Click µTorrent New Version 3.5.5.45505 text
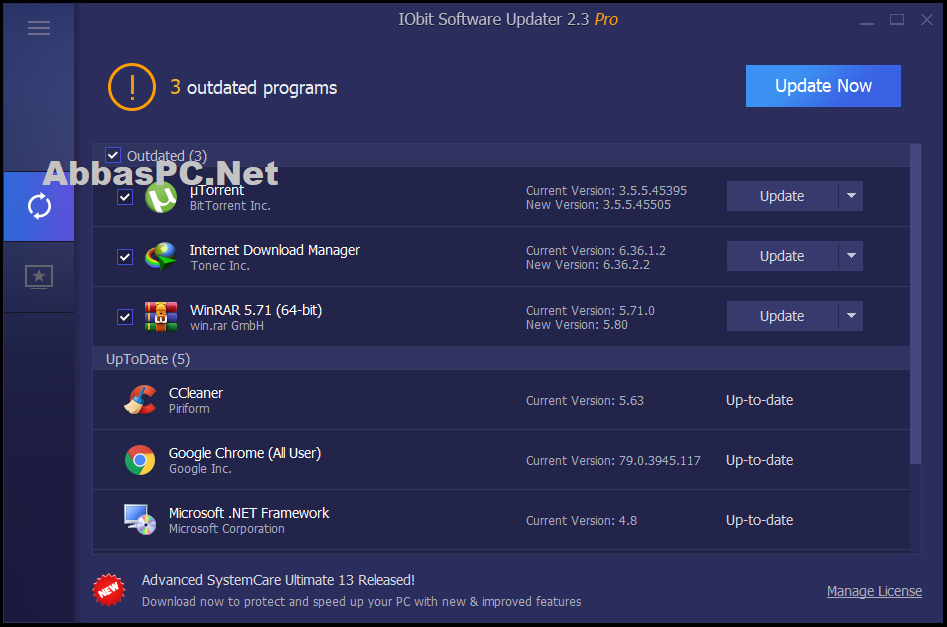The height and width of the screenshot is (627, 947). pyautogui.click(x=598, y=205)
